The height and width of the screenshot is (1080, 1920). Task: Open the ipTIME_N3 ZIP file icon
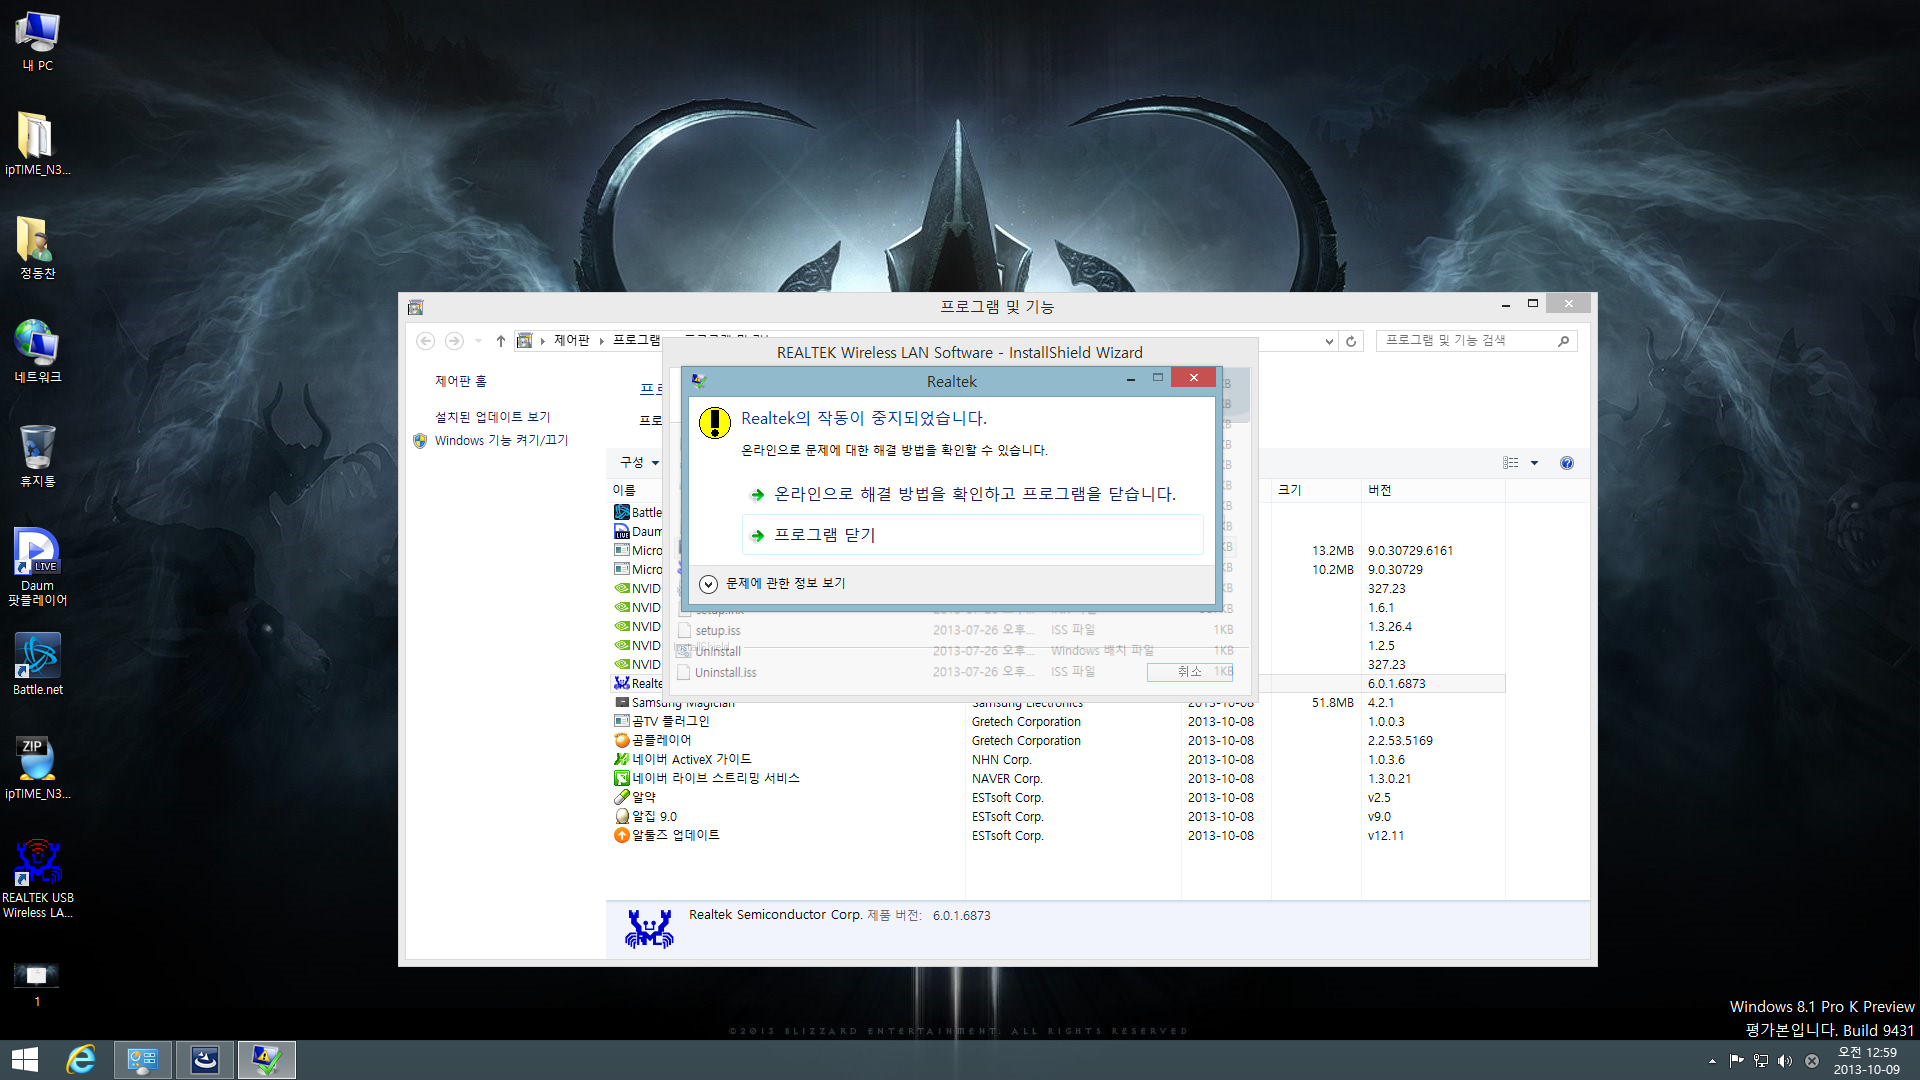click(x=38, y=768)
